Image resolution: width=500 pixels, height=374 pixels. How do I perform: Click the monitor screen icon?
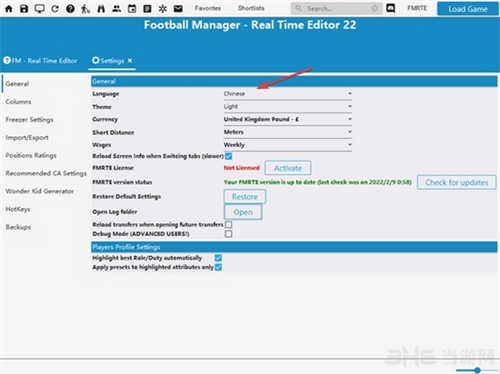point(40,9)
